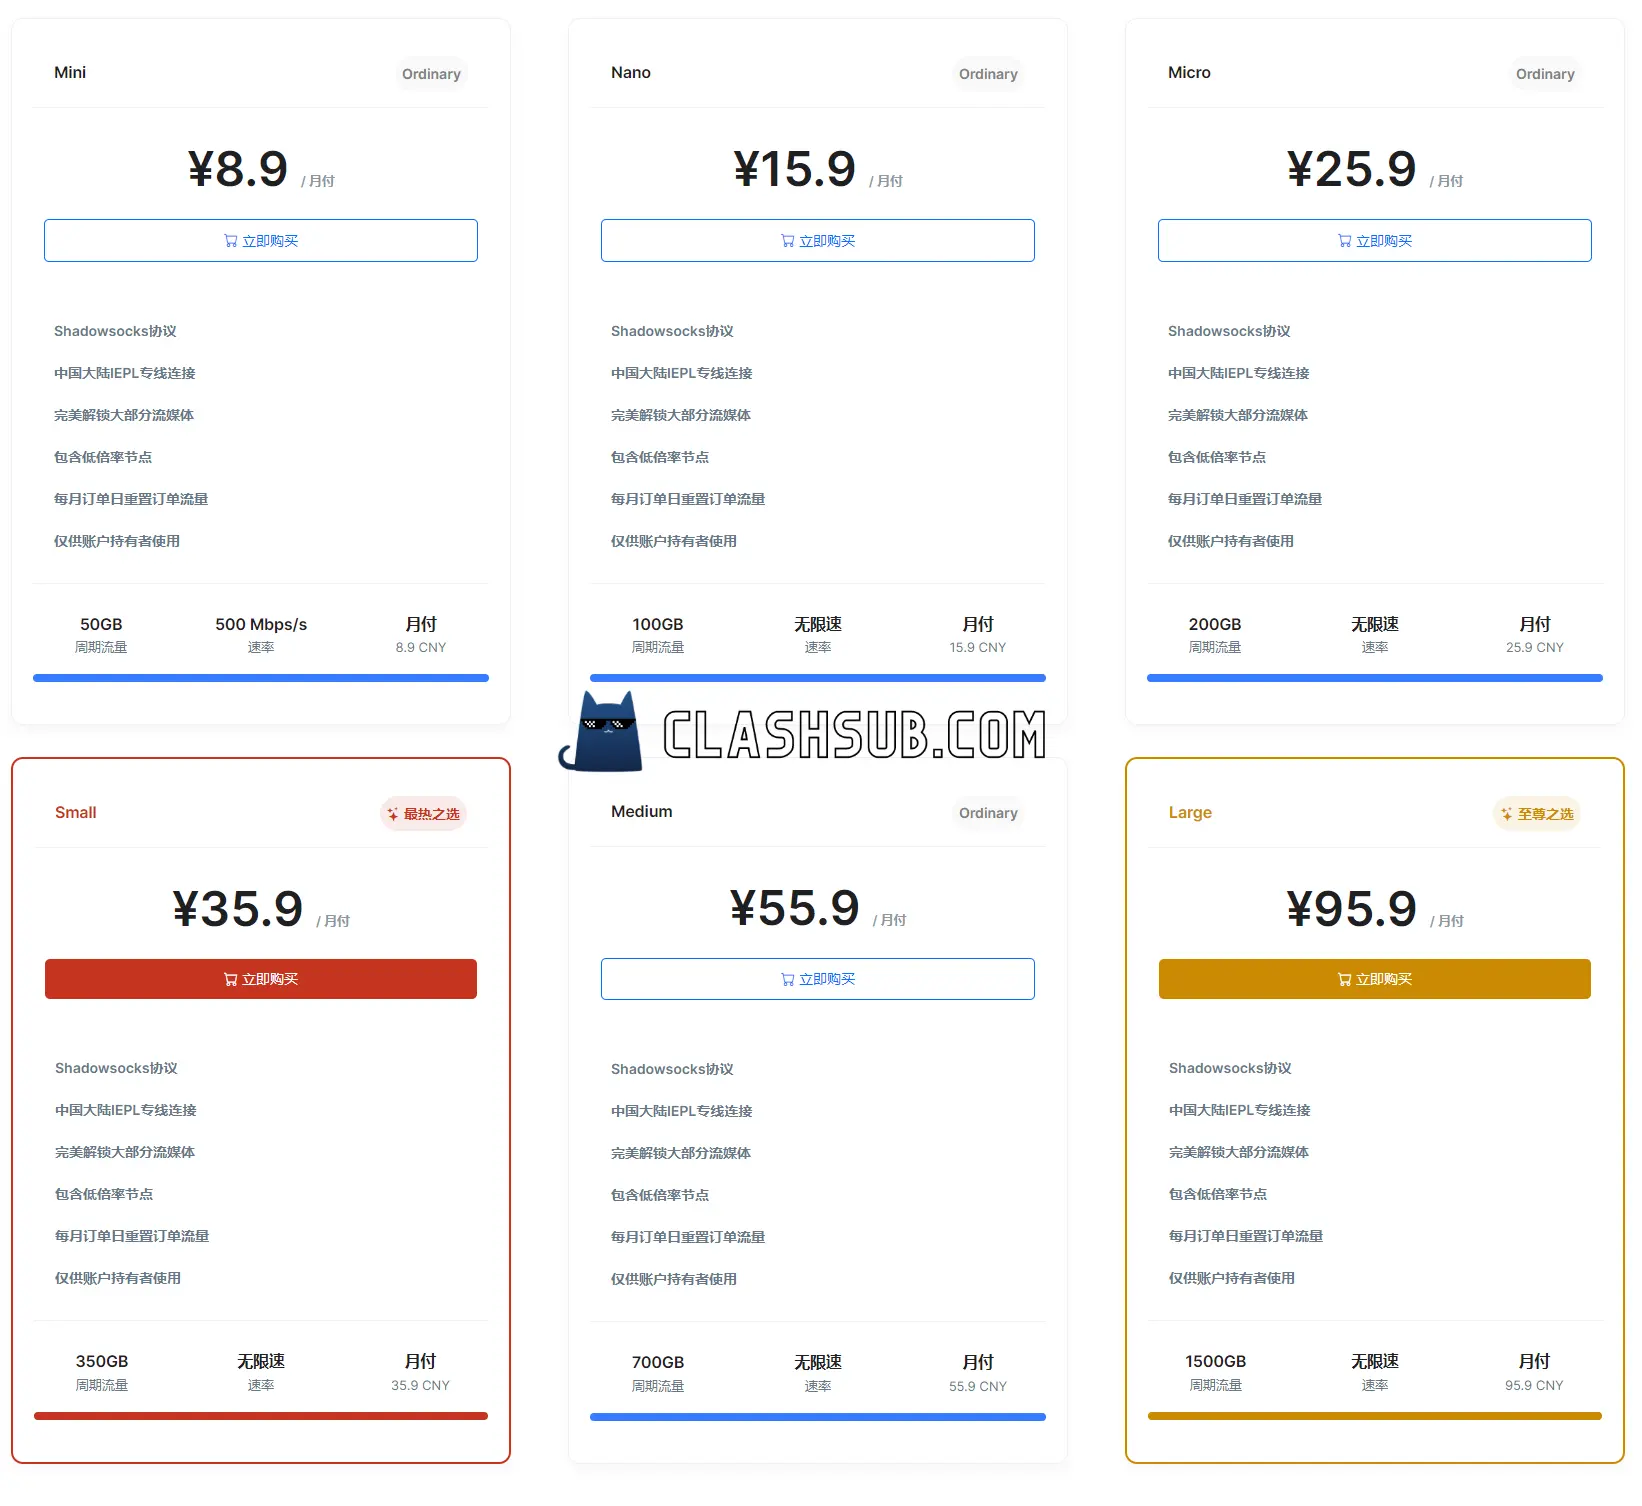Click the cart icon in Large plan's gold button

[1345, 979]
